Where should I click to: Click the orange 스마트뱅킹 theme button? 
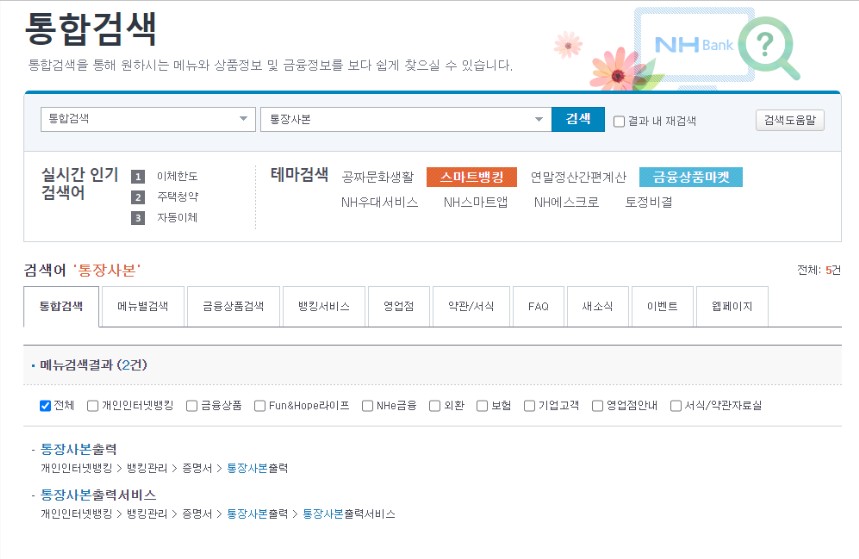(x=472, y=177)
